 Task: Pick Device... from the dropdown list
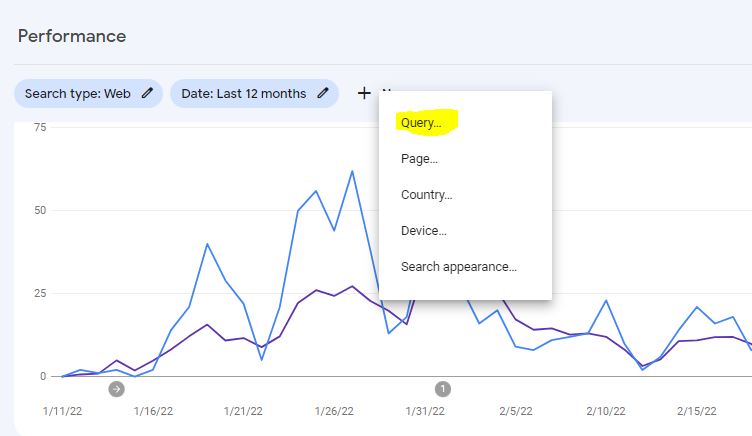[x=423, y=231]
